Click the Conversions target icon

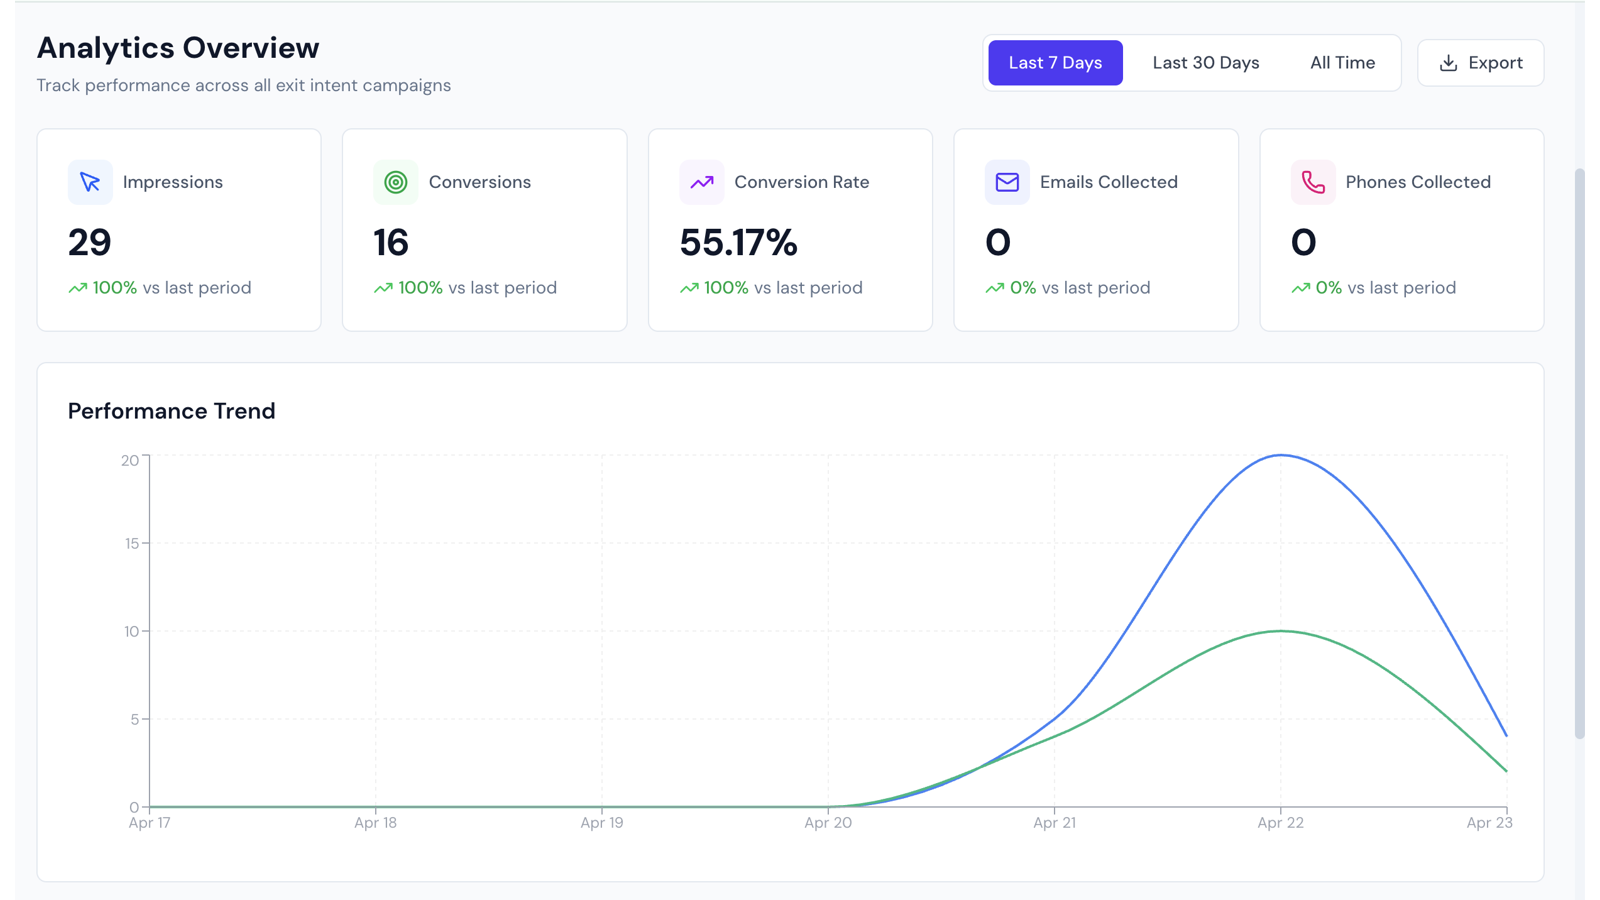pyautogui.click(x=396, y=182)
